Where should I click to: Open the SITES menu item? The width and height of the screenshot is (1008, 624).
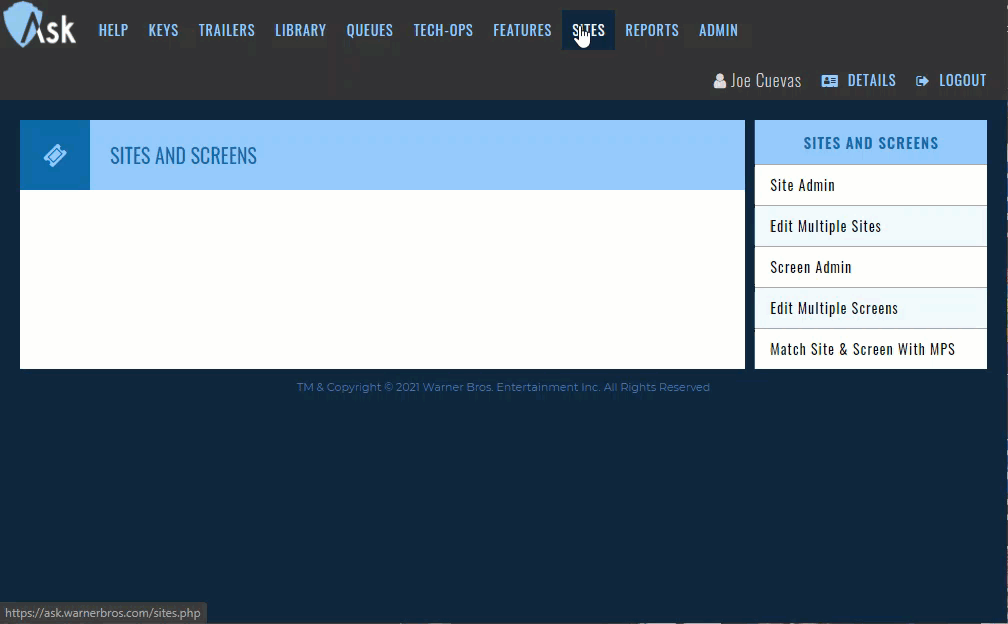click(x=588, y=30)
